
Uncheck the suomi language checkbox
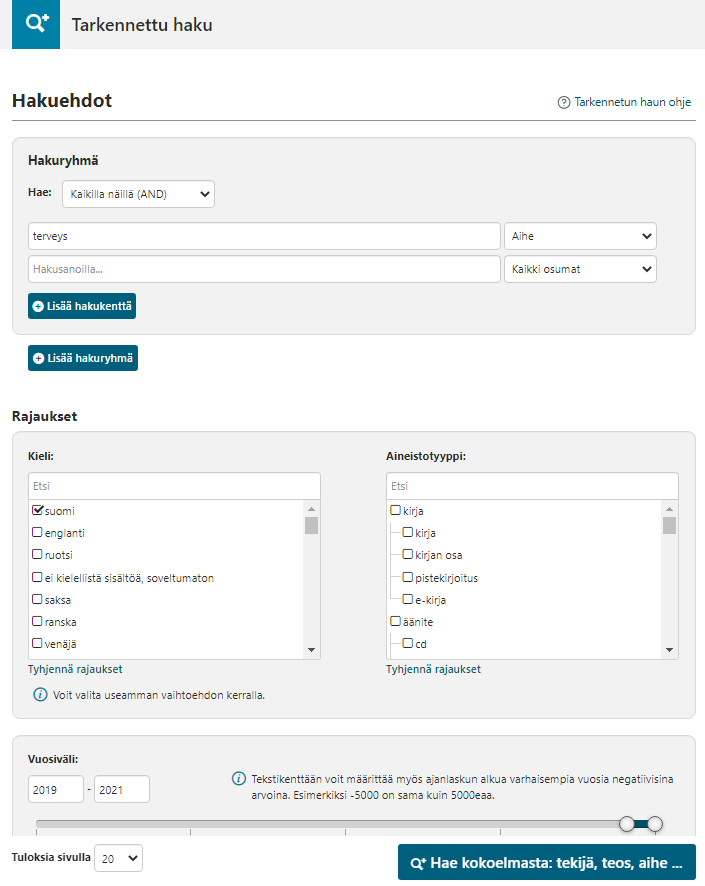point(37,511)
